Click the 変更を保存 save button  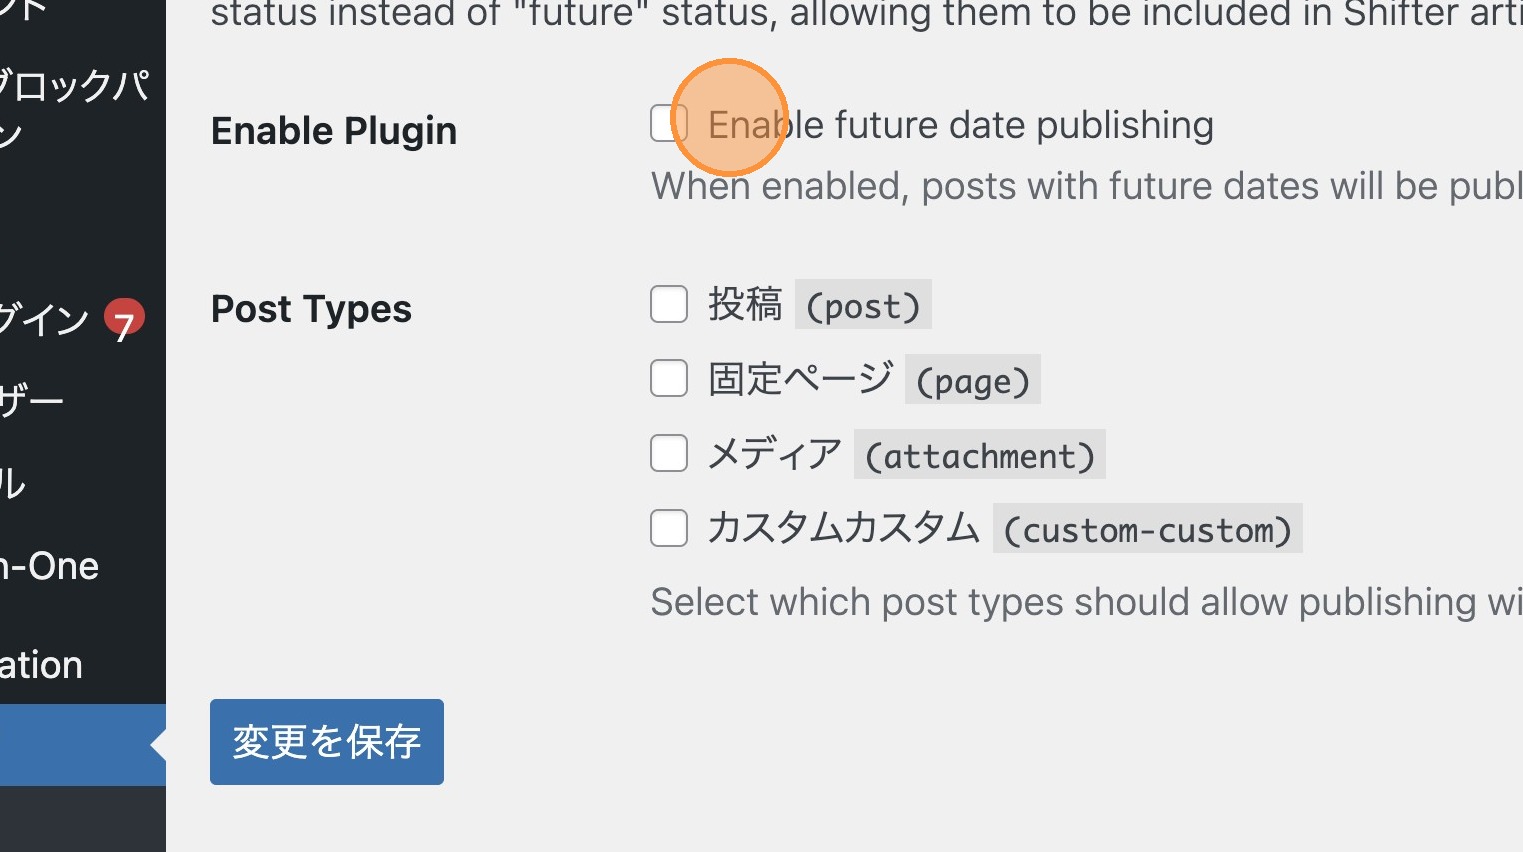point(326,742)
